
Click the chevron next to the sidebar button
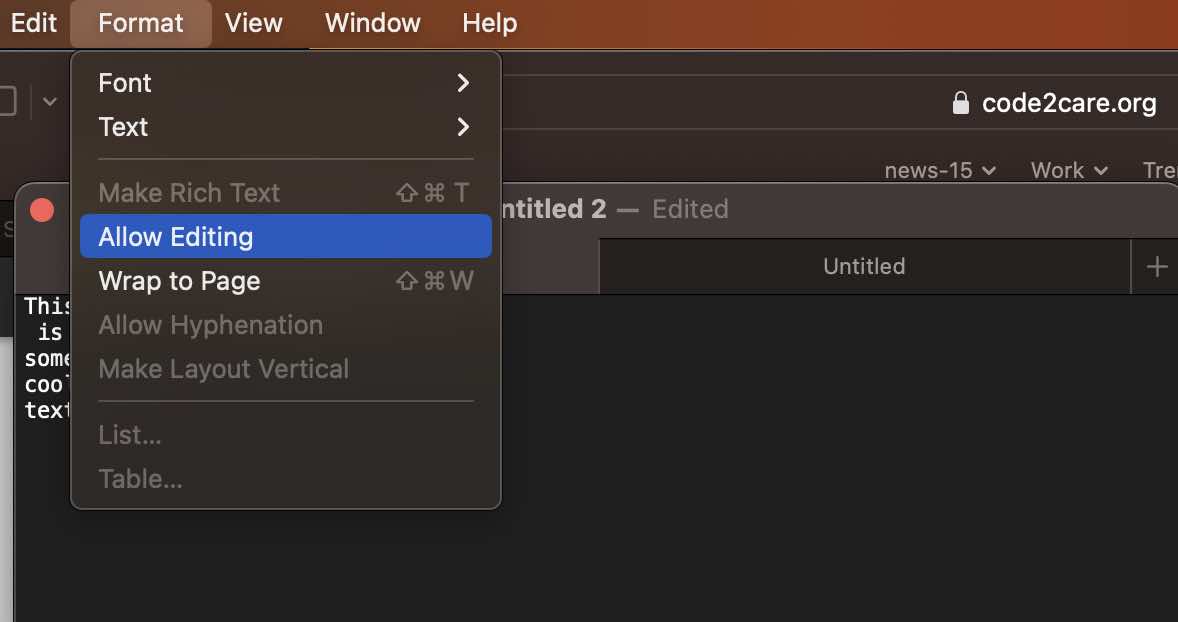[x=48, y=100]
